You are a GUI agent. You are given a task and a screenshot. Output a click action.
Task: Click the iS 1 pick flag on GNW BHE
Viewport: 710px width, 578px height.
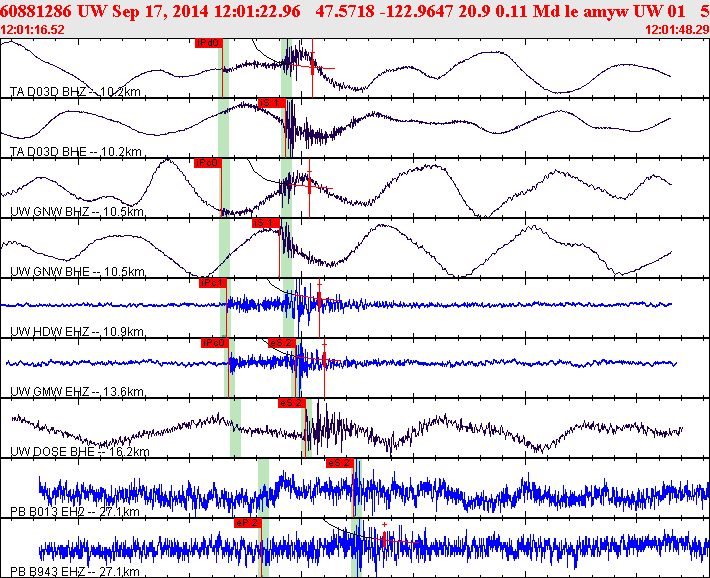(266, 223)
